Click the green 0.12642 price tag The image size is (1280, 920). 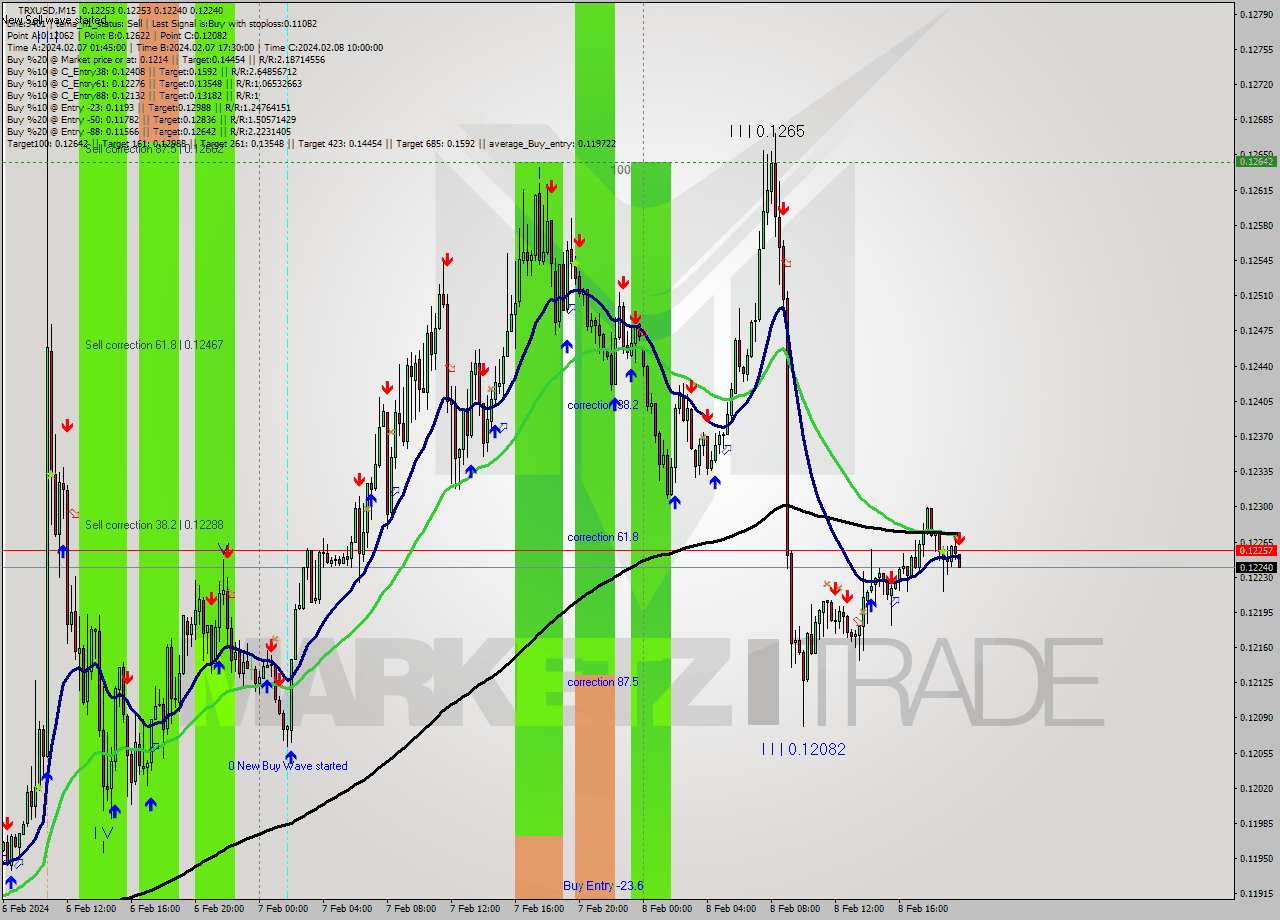coord(1256,161)
